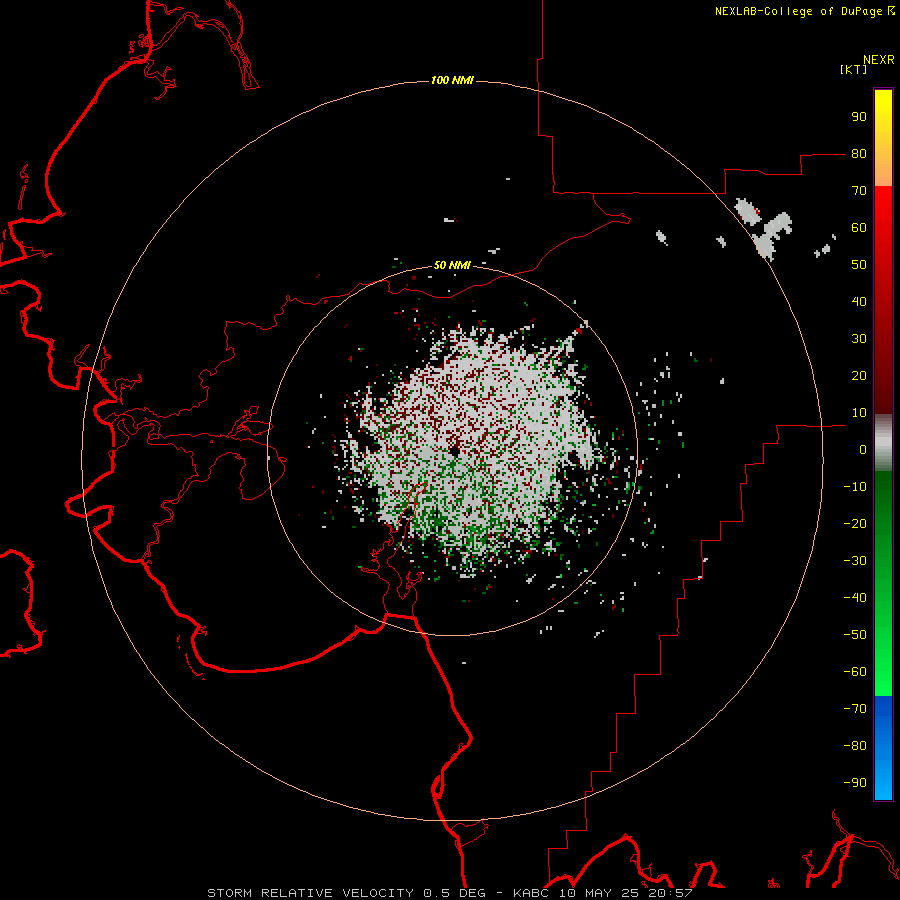Image resolution: width=900 pixels, height=900 pixels.
Task: Click the 90 value on the velocity scale
Action: (x=859, y=117)
